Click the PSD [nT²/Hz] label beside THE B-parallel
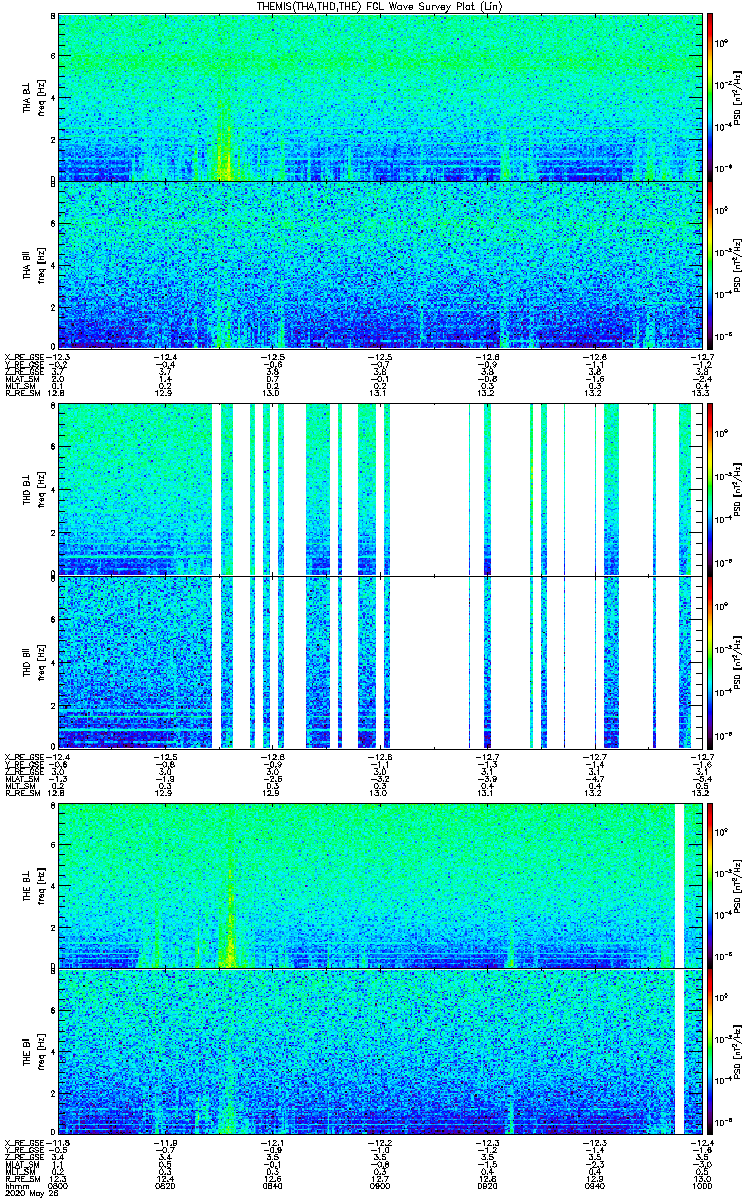This screenshot has width=750, height=1200. tap(737, 1051)
